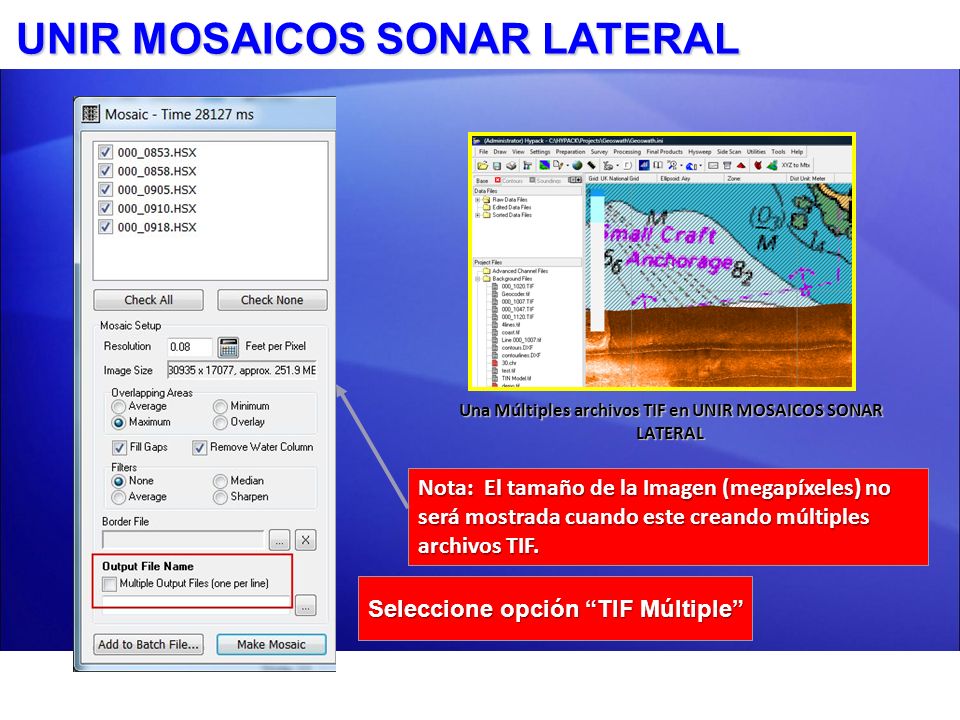960x720 pixels.
Task: Click the printer icon in Hypack toolbar
Action: [x=511, y=165]
